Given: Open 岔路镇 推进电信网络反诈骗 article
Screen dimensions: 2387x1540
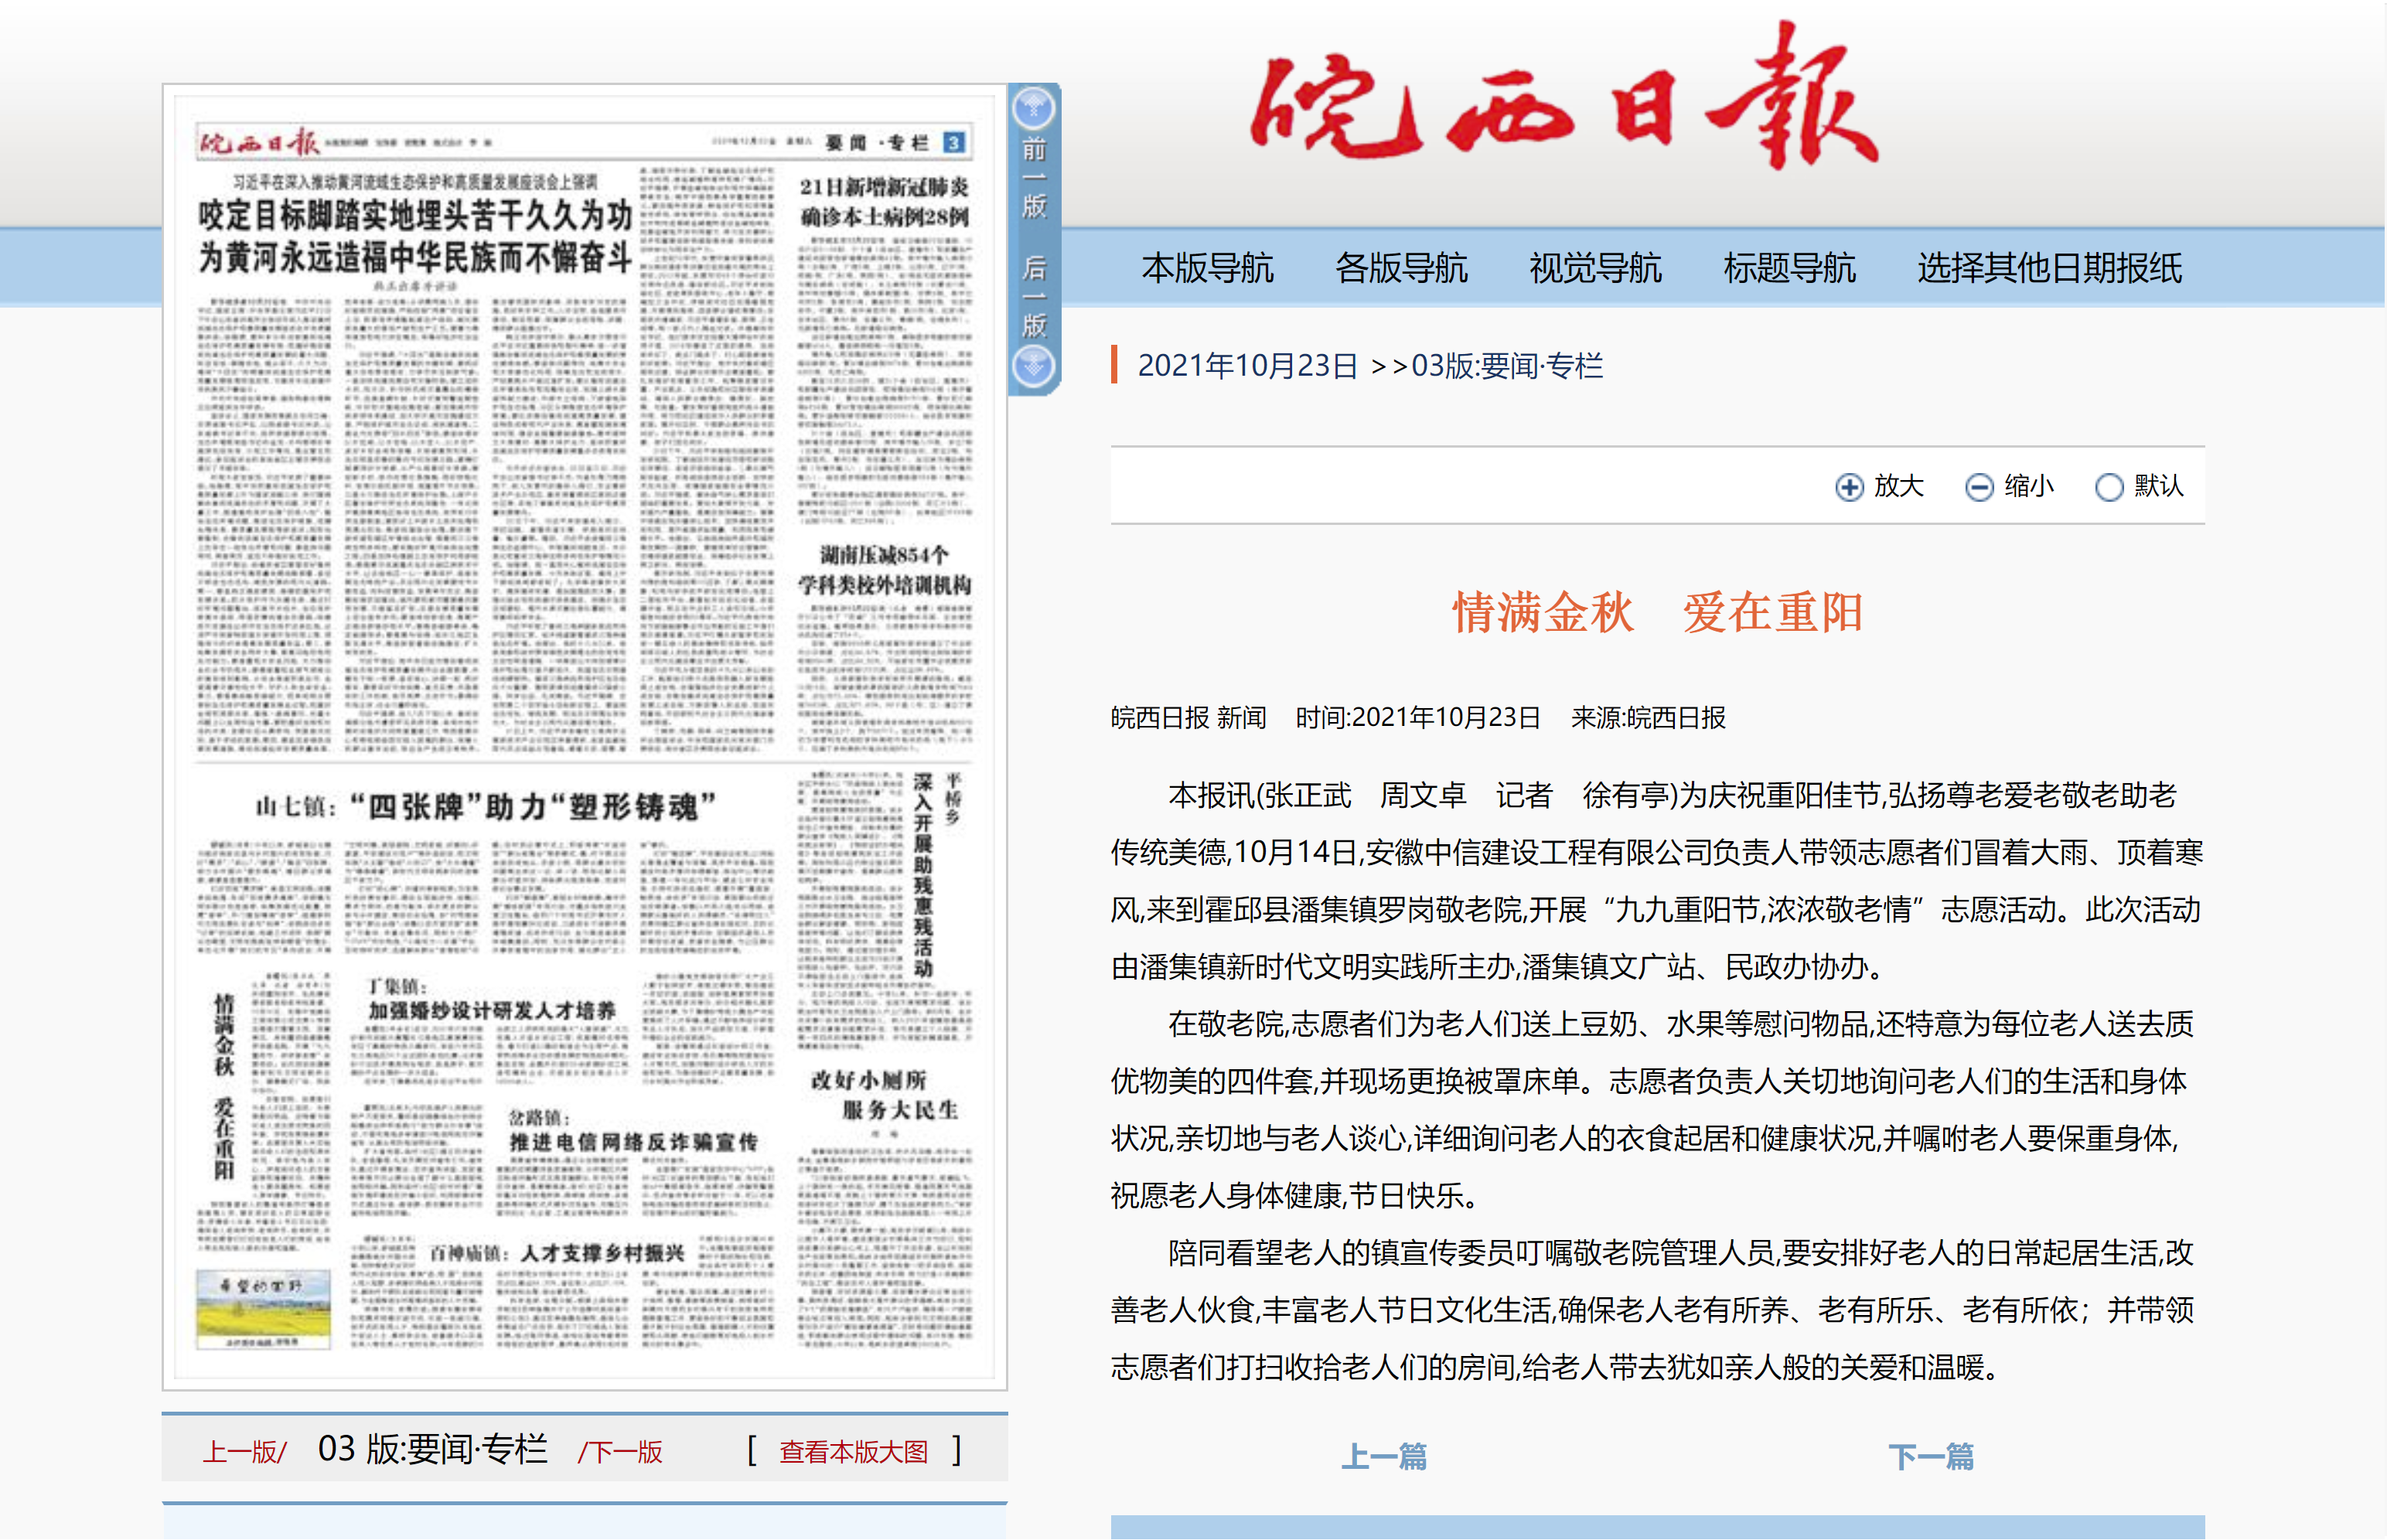Looking at the screenshot, I should point(633,1131).
